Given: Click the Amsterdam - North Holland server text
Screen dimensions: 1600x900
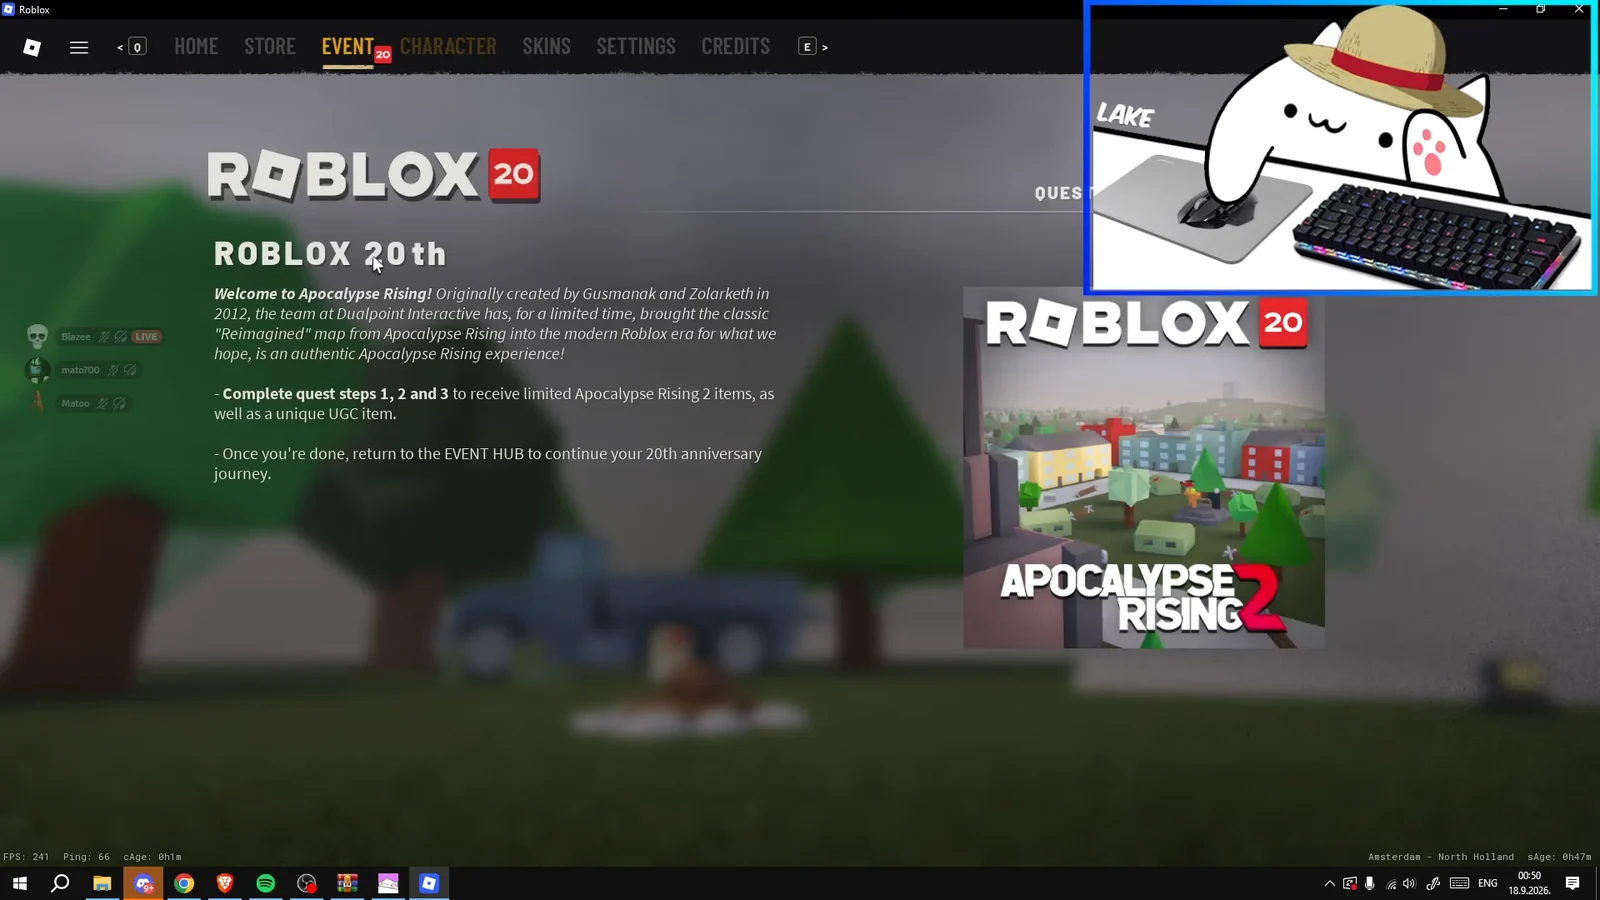Looking at the screenshot, I should [1441, 857].
